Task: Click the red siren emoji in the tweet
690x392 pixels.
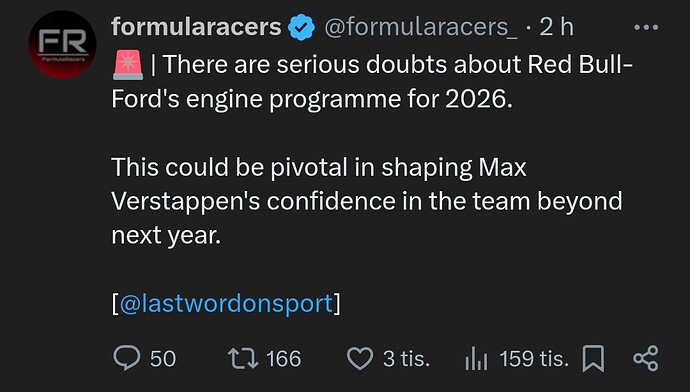Action: pyautogui.click(x=128, y=65)
